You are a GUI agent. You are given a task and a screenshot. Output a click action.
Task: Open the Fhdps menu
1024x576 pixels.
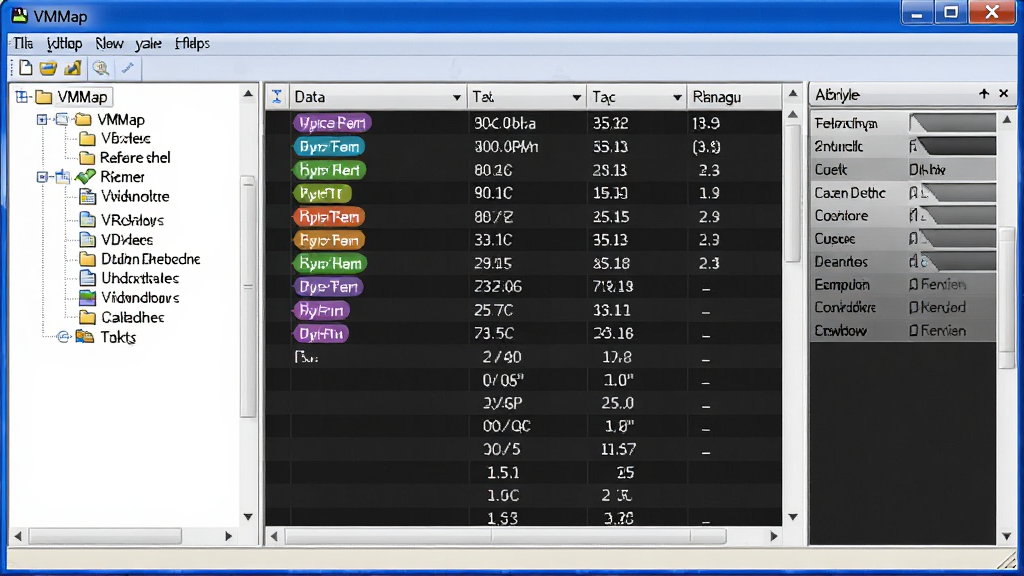192,43
